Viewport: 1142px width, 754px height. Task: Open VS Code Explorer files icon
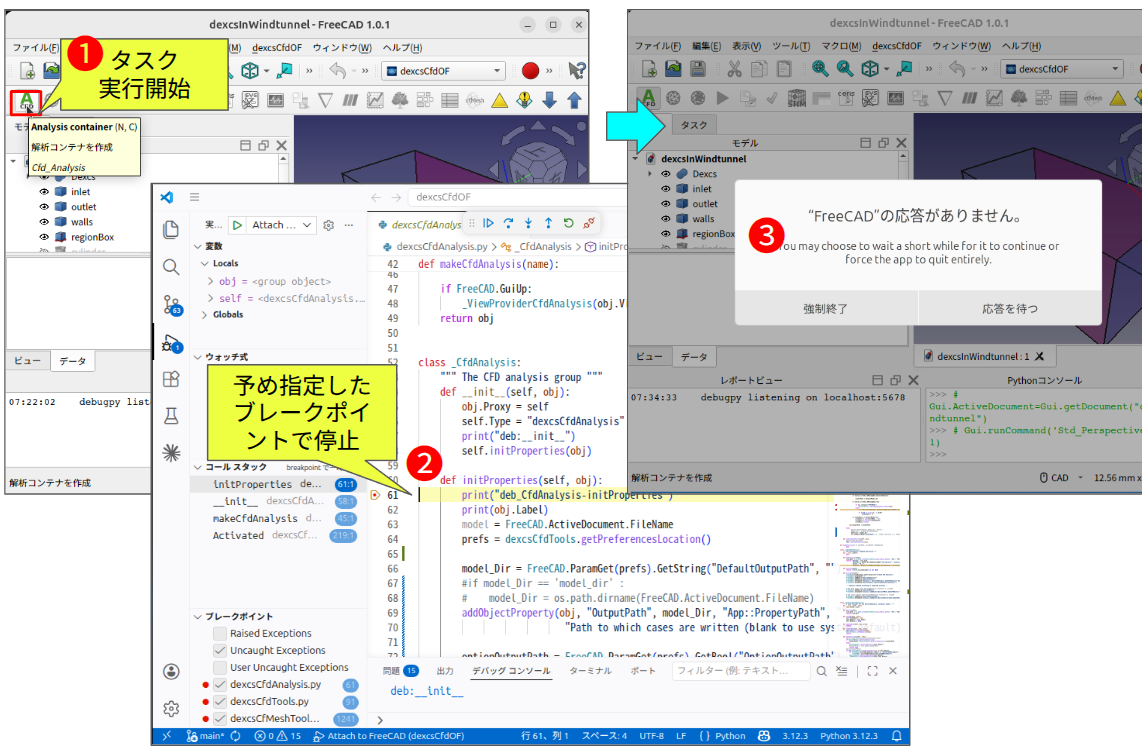tap(171, 229)
